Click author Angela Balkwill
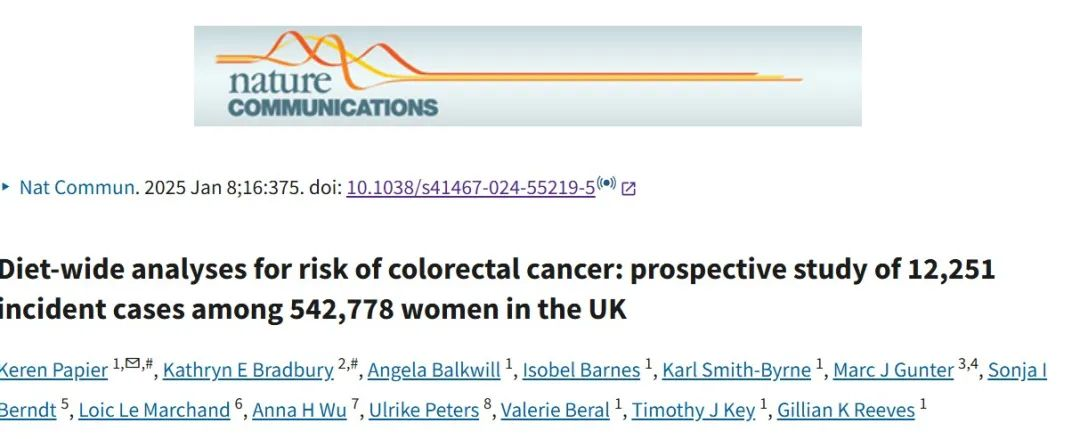The width and height of the screenshot is (1080, 439). pyautogui.click(x=434, y=370)
